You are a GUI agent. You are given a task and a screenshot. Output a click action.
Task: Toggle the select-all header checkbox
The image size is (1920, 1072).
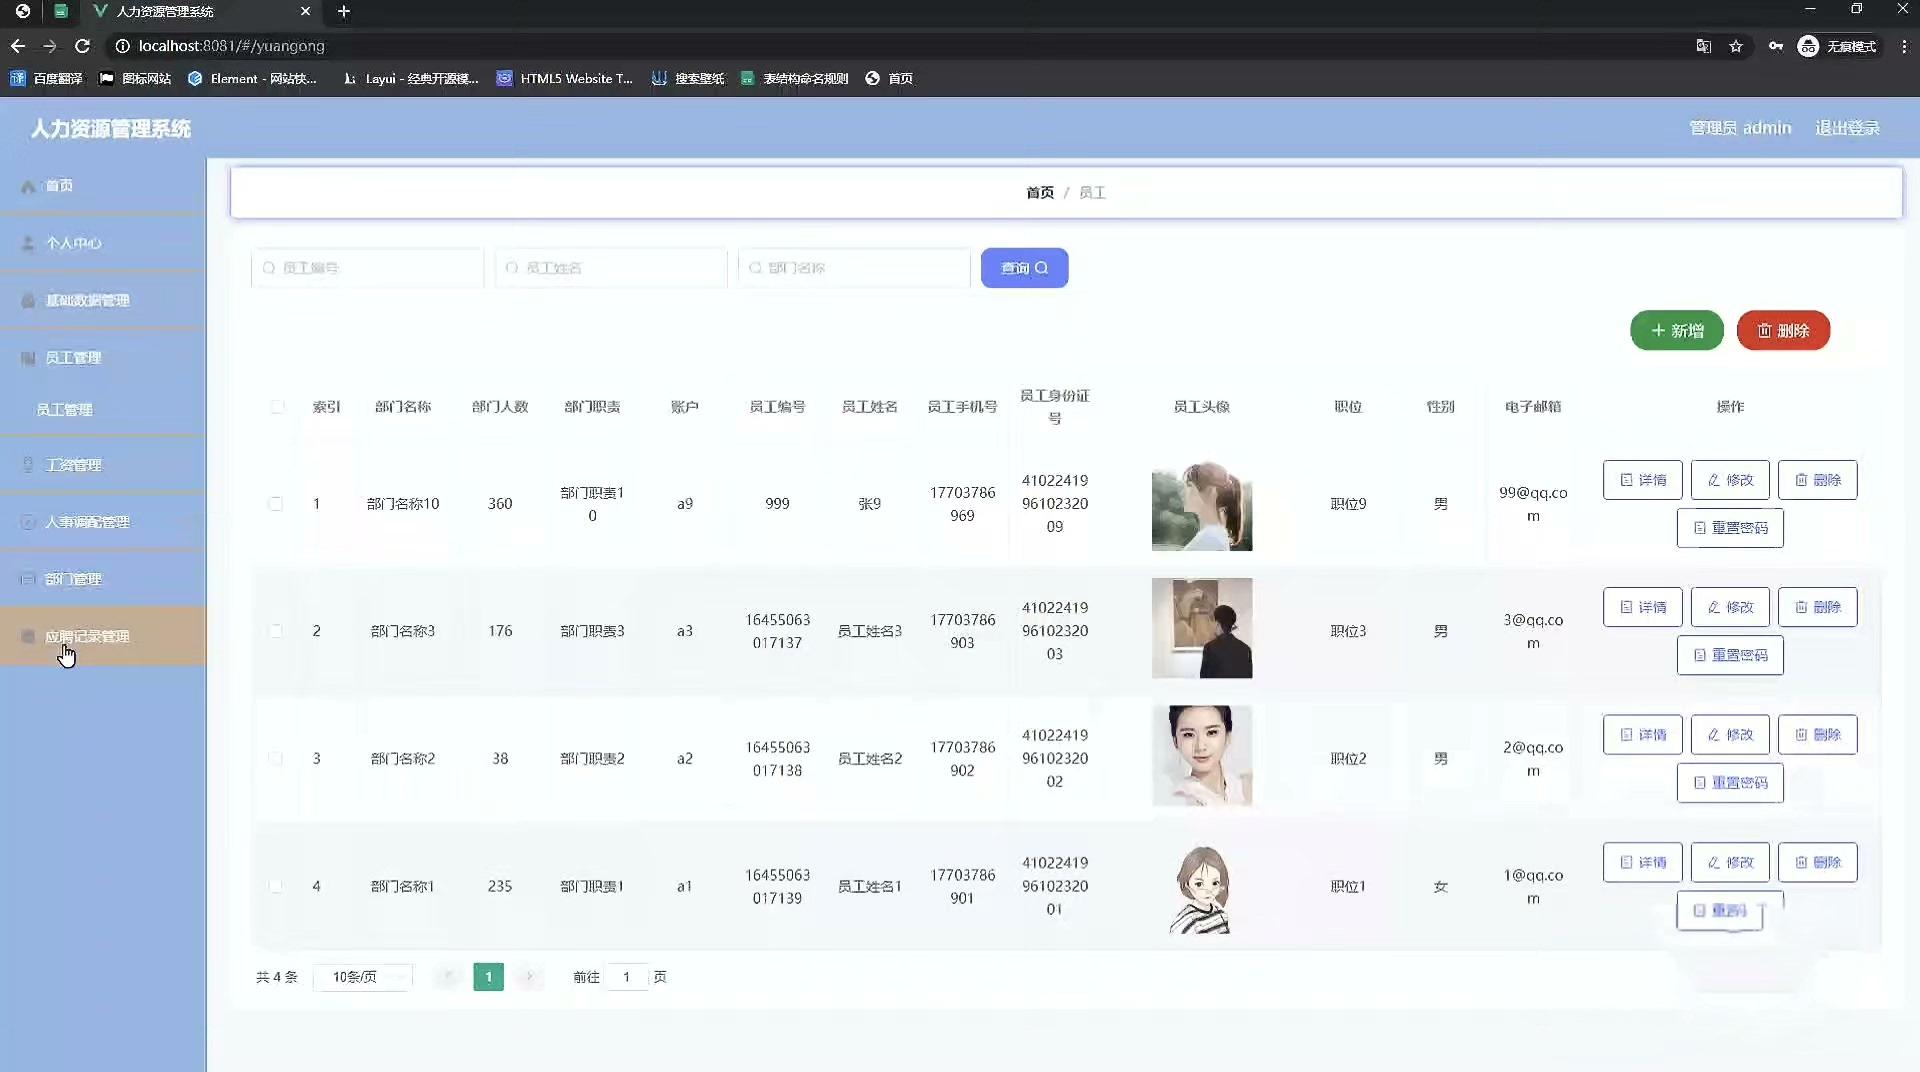277,407
